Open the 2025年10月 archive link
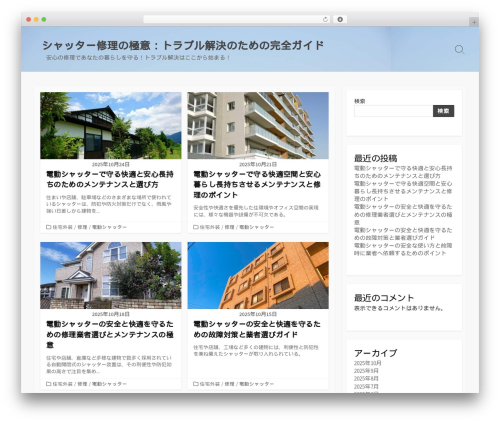 coord(367,363)
